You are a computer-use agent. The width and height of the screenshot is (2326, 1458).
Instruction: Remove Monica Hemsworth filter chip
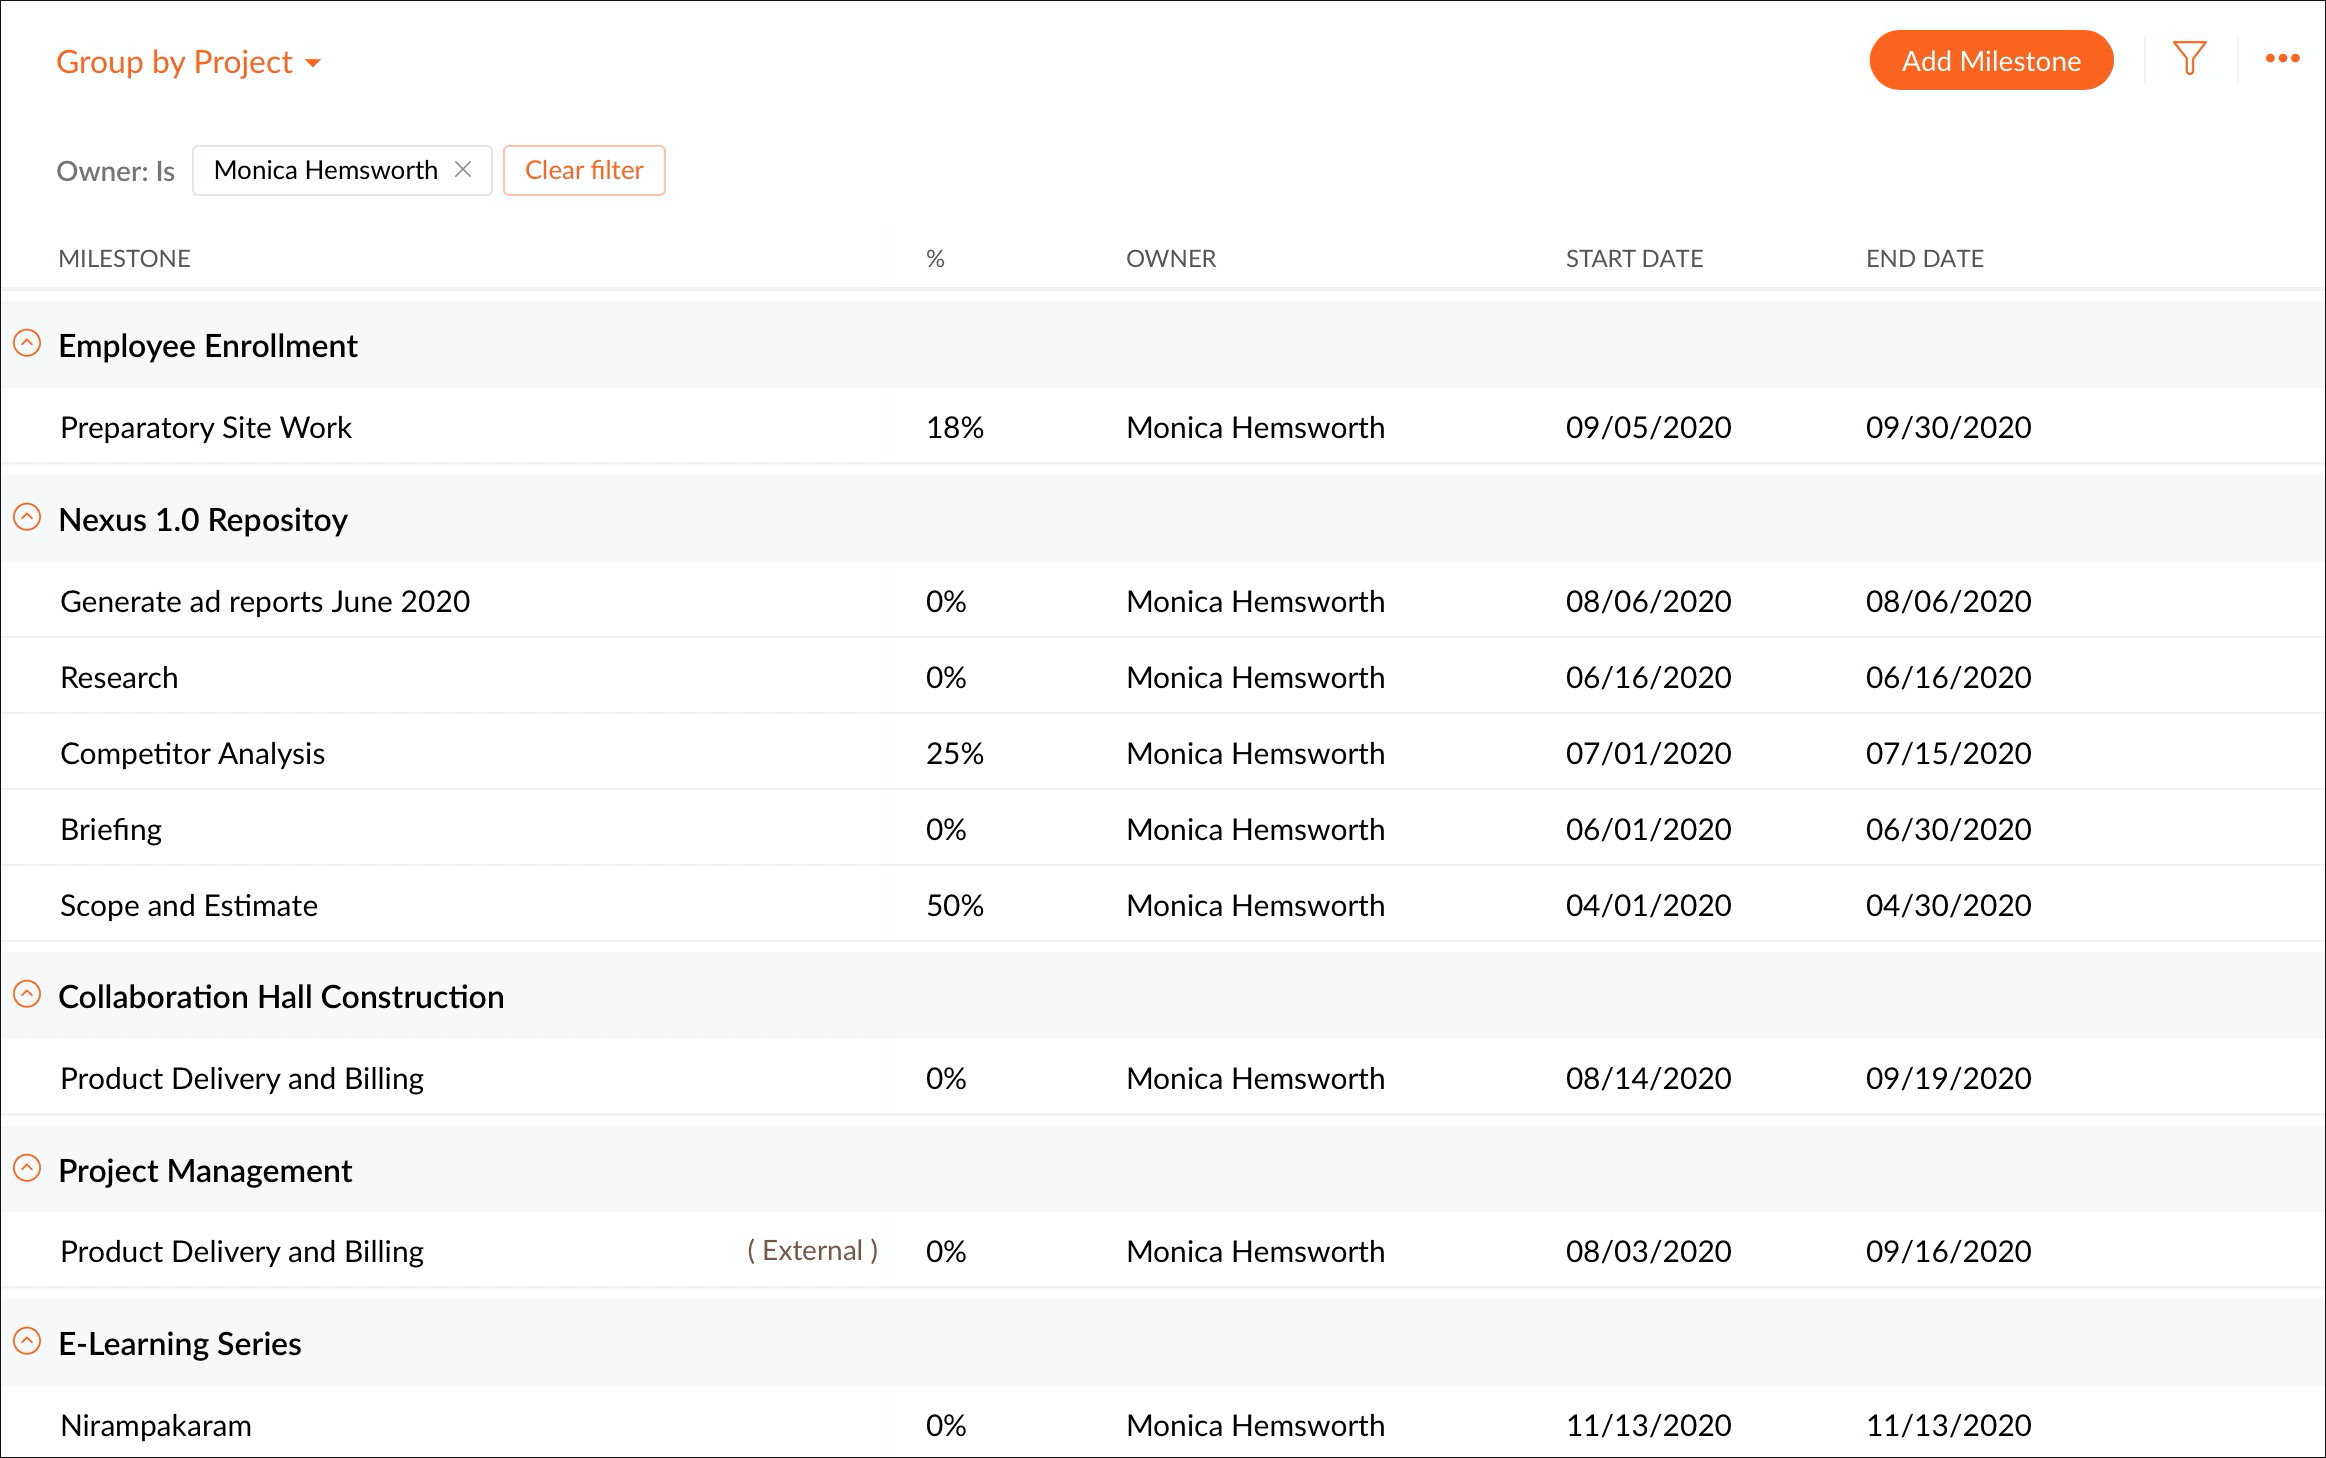point(463,169)
